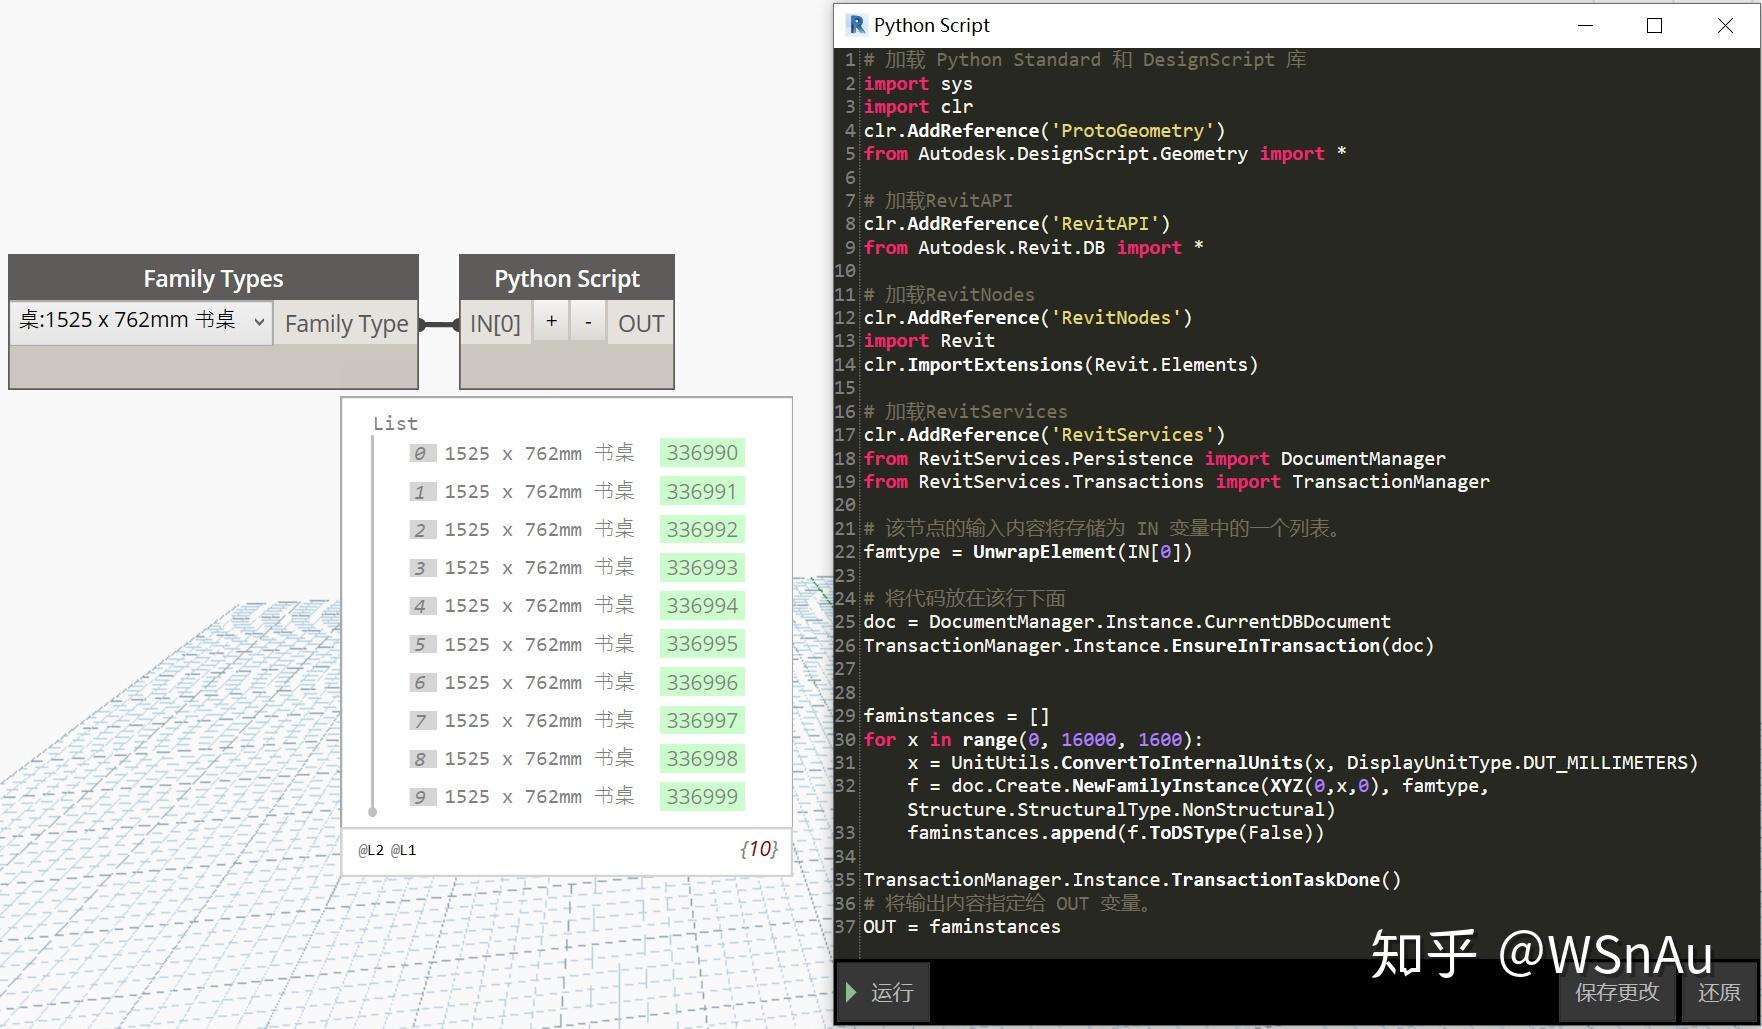Click the 保存更改 save changes button
1762x1029 pixels.
click(x=1616, y=993)
